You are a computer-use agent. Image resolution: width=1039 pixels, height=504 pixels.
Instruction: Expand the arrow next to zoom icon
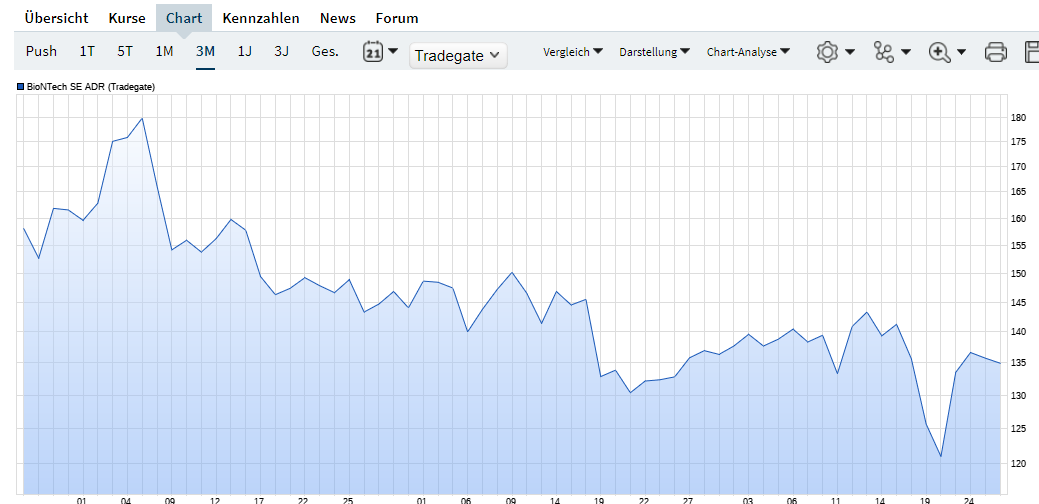(961, 52)
